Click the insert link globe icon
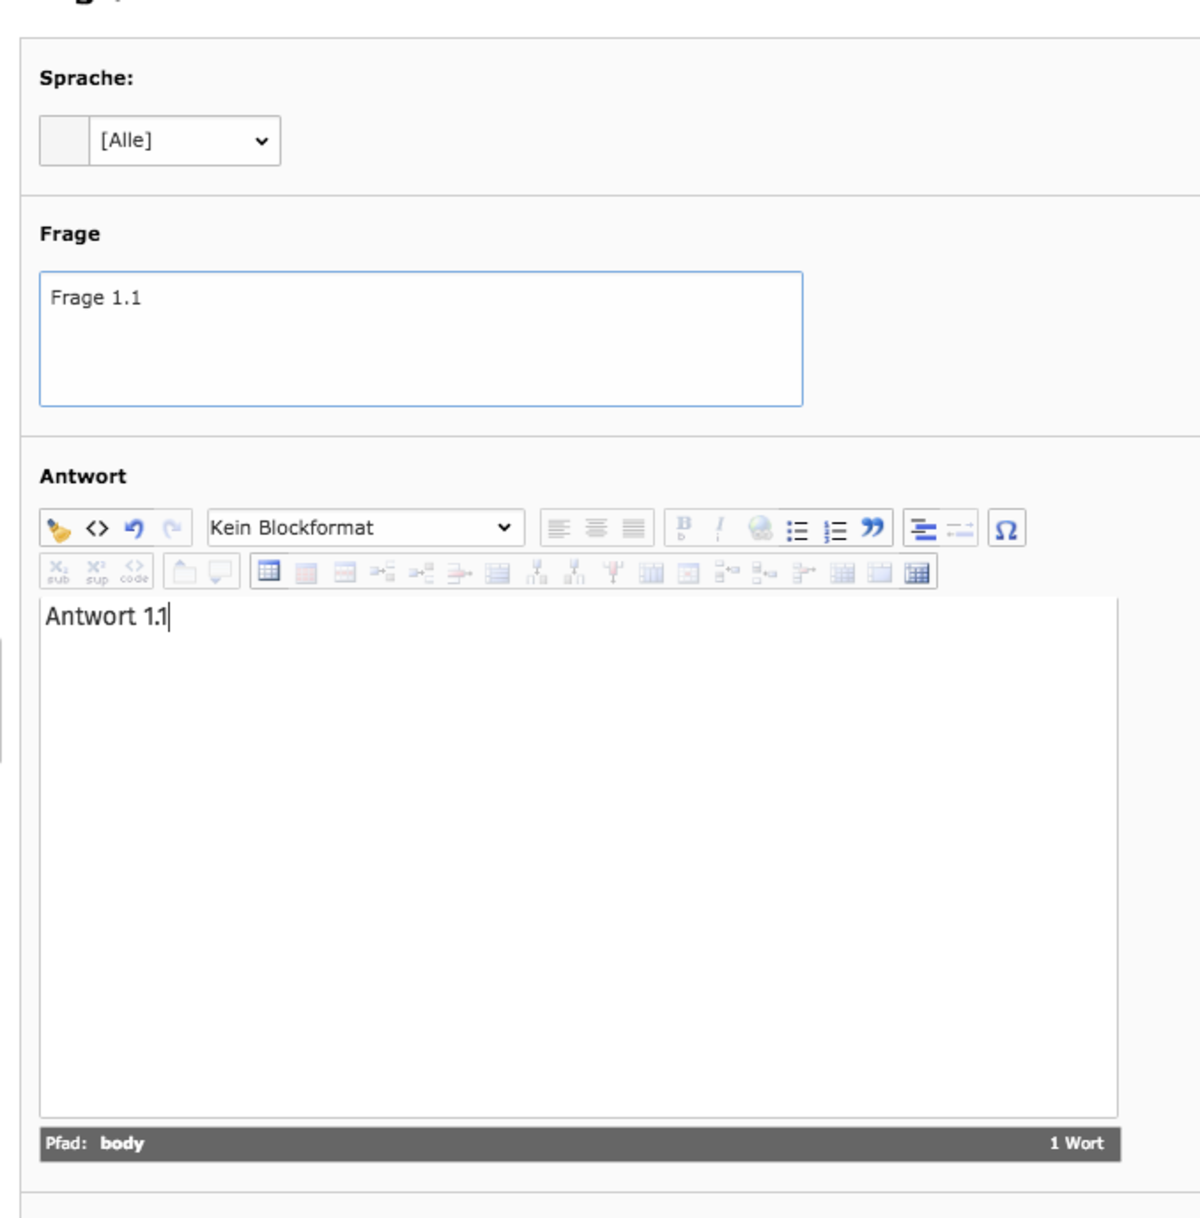The image size is (1200, 1218). (x=760, y=528)
